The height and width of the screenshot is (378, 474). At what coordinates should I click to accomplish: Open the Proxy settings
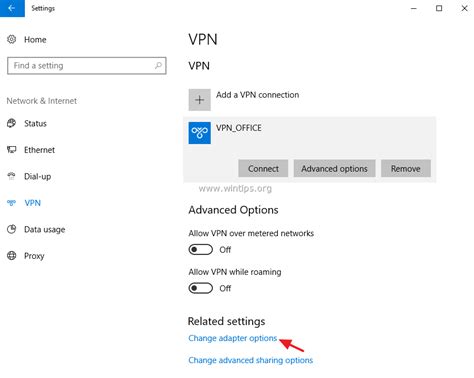[x=34, y=256]
